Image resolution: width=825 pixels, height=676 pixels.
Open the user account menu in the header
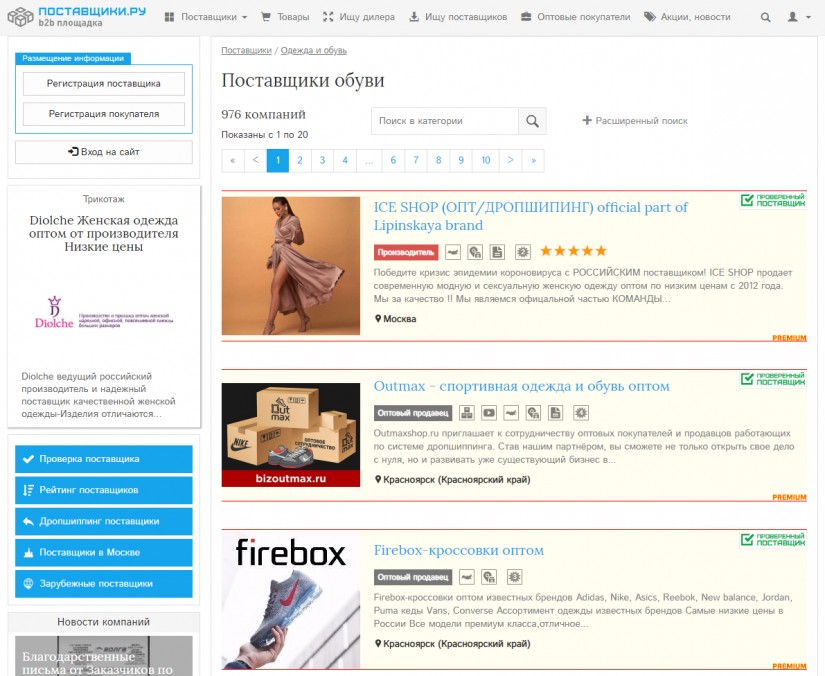(798, 17)
